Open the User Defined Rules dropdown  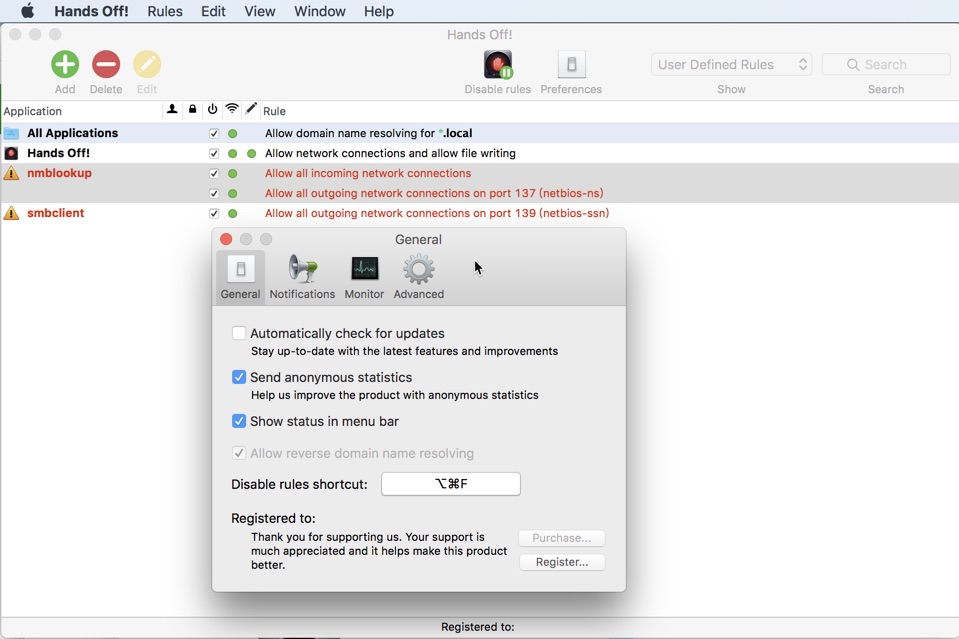[x=731, y=63]
